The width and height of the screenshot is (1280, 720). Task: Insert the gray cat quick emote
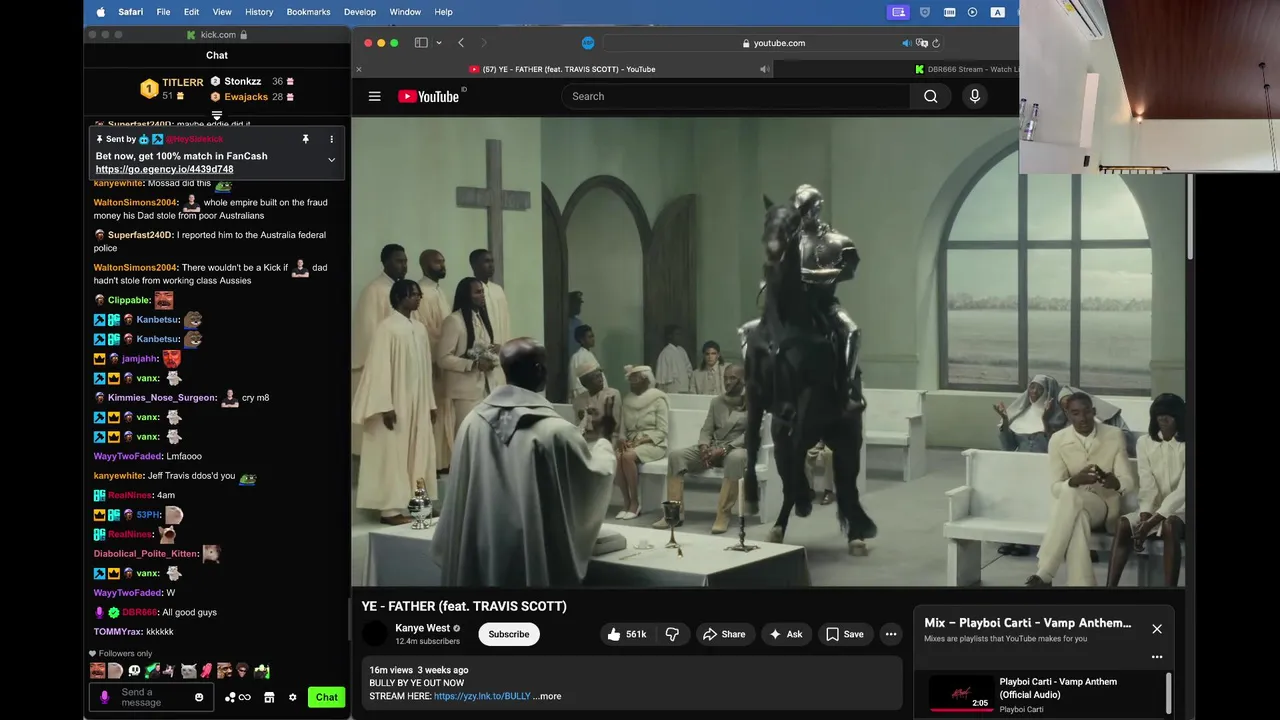pyautogui.click(x=189, y=671)
